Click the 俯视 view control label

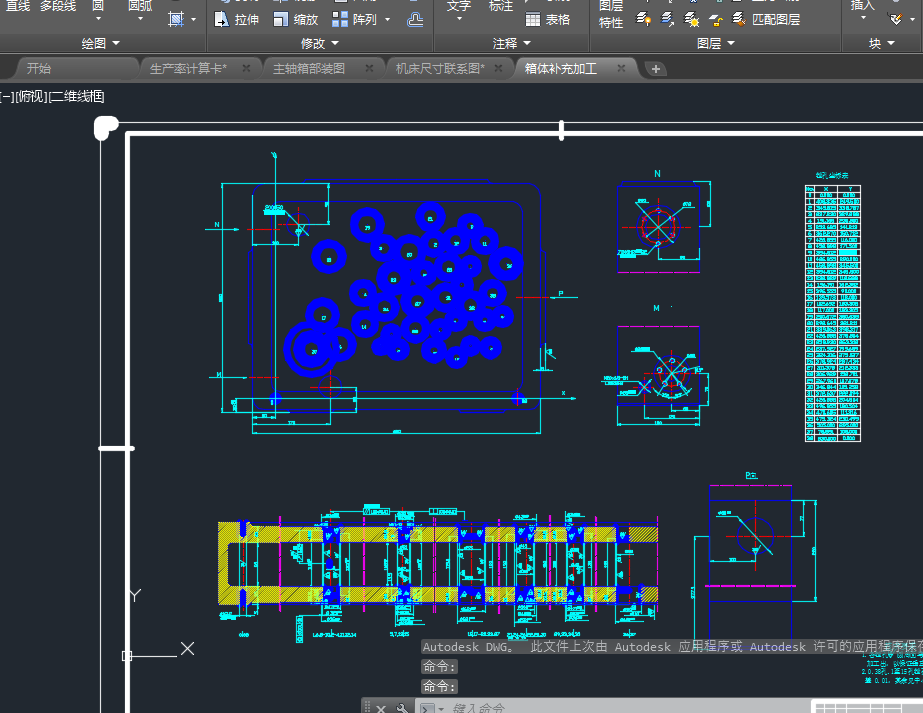click(31, 96)
